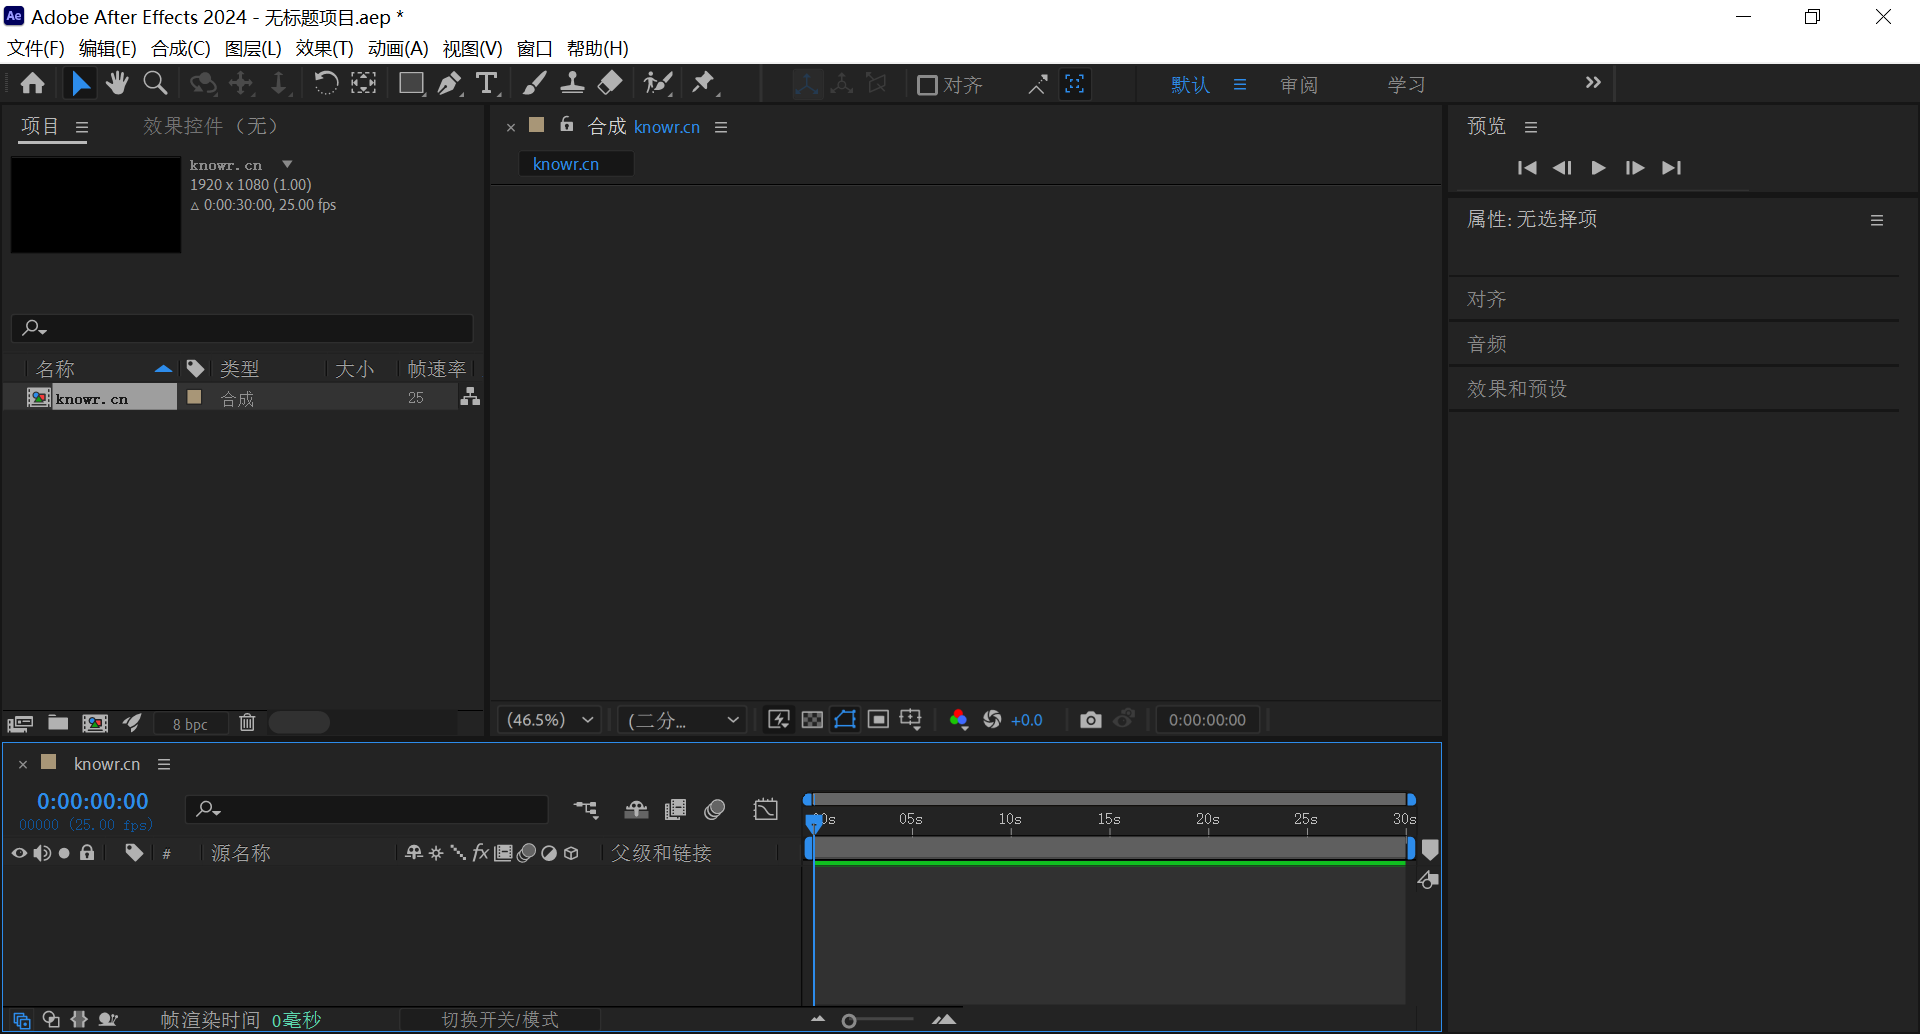Select the Puppet Pin tool
Viewport: 1920px width, 1034px height.
(x=705, y=84)
